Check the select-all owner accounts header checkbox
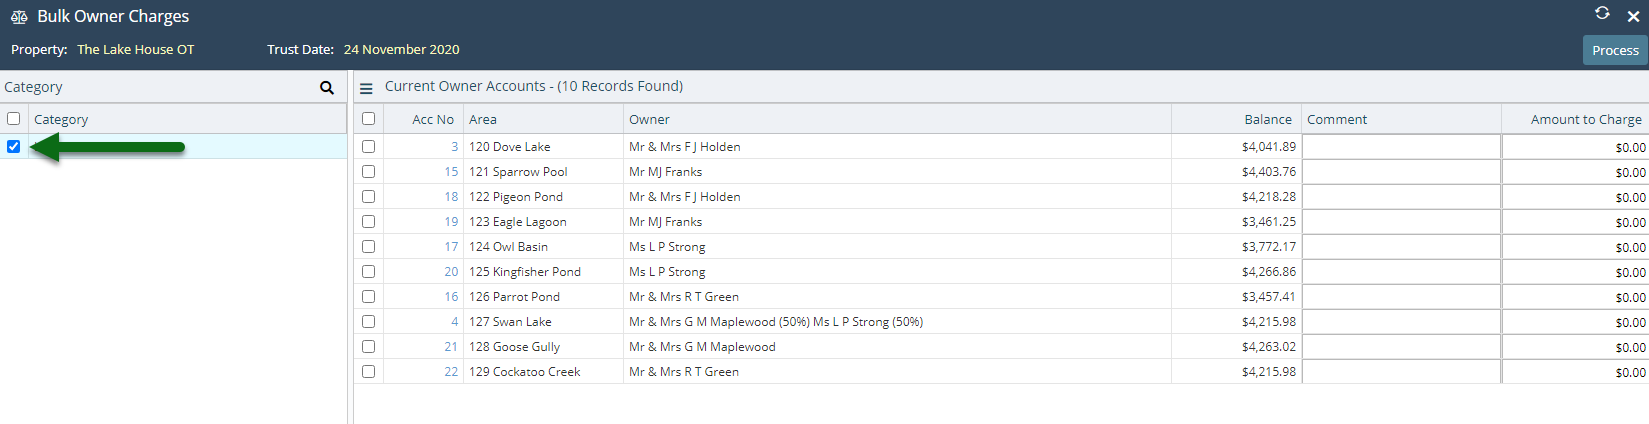This screenshot has width=1649, height=424. click(x=368, y=118)
